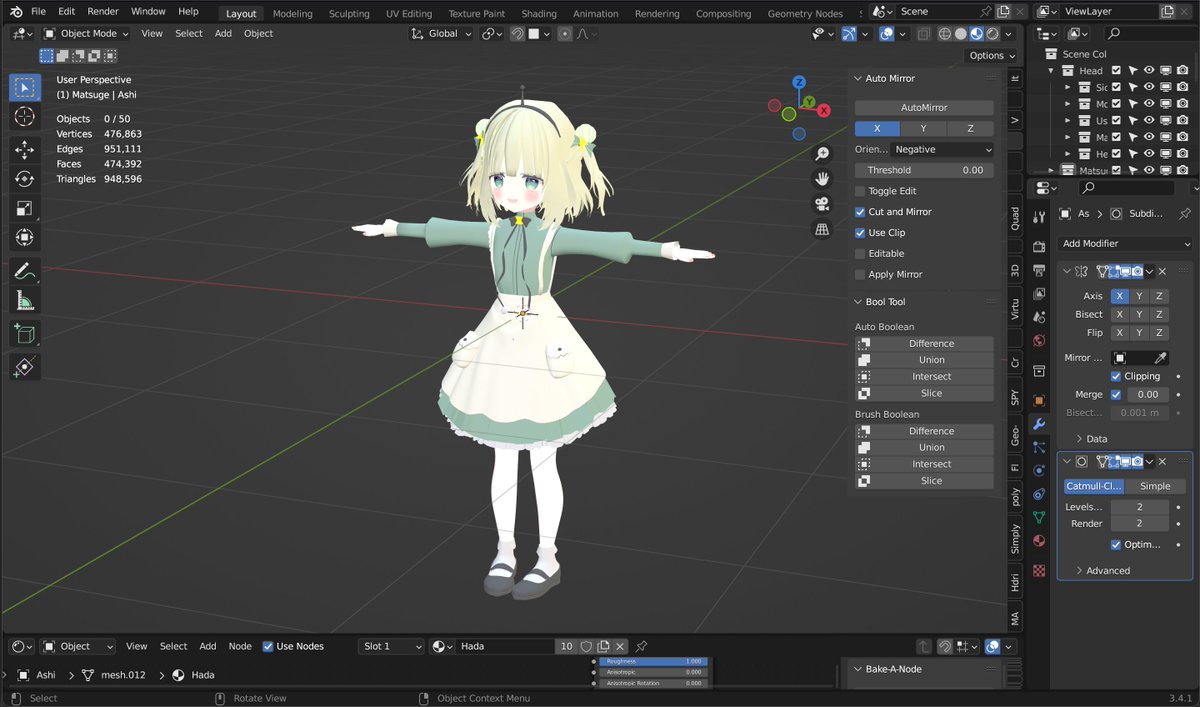Collapse the Auto Mirror panel
1200x707 pixels.
coord(858,78)
